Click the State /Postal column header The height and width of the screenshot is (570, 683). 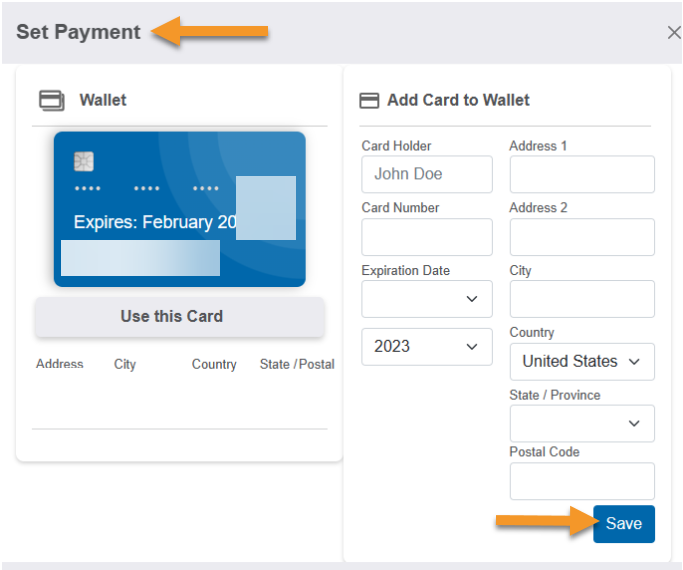pos(297,364)
